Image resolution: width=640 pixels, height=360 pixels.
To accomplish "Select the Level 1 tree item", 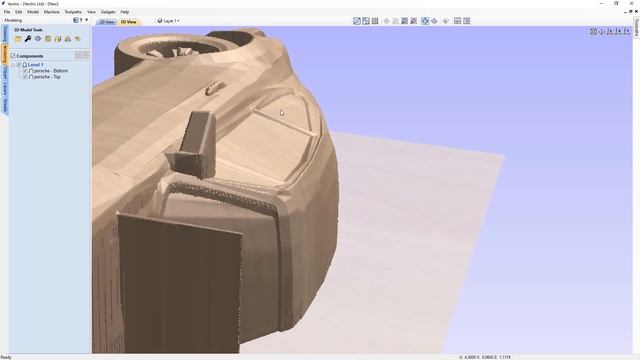I will 36,64.
